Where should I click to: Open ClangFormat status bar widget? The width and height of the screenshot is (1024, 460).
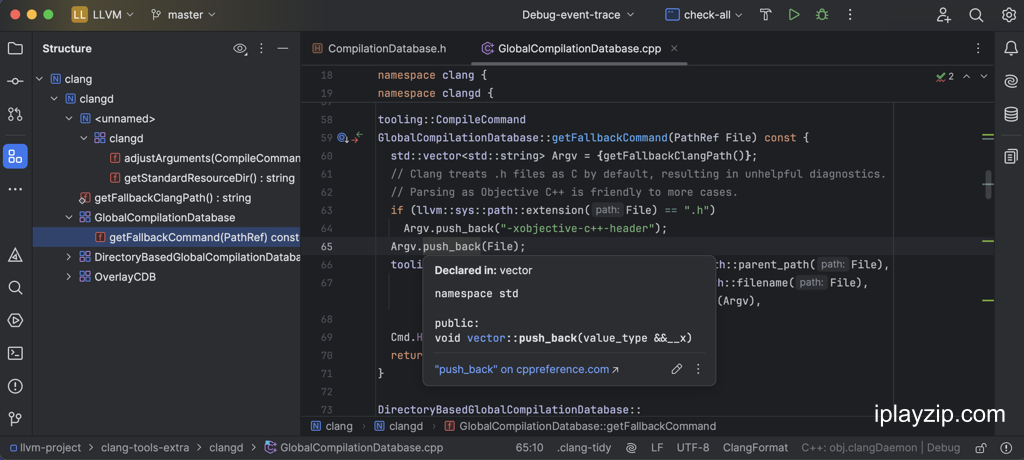[755, 448]
